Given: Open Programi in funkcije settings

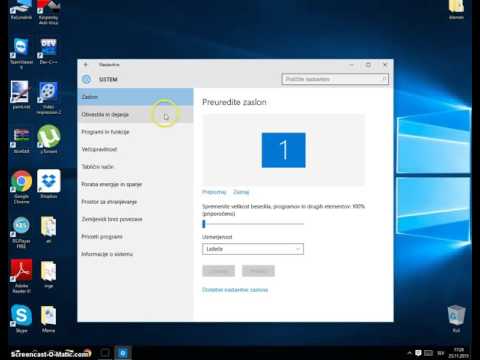Looking at the screenshot, I should pos(135,132).
